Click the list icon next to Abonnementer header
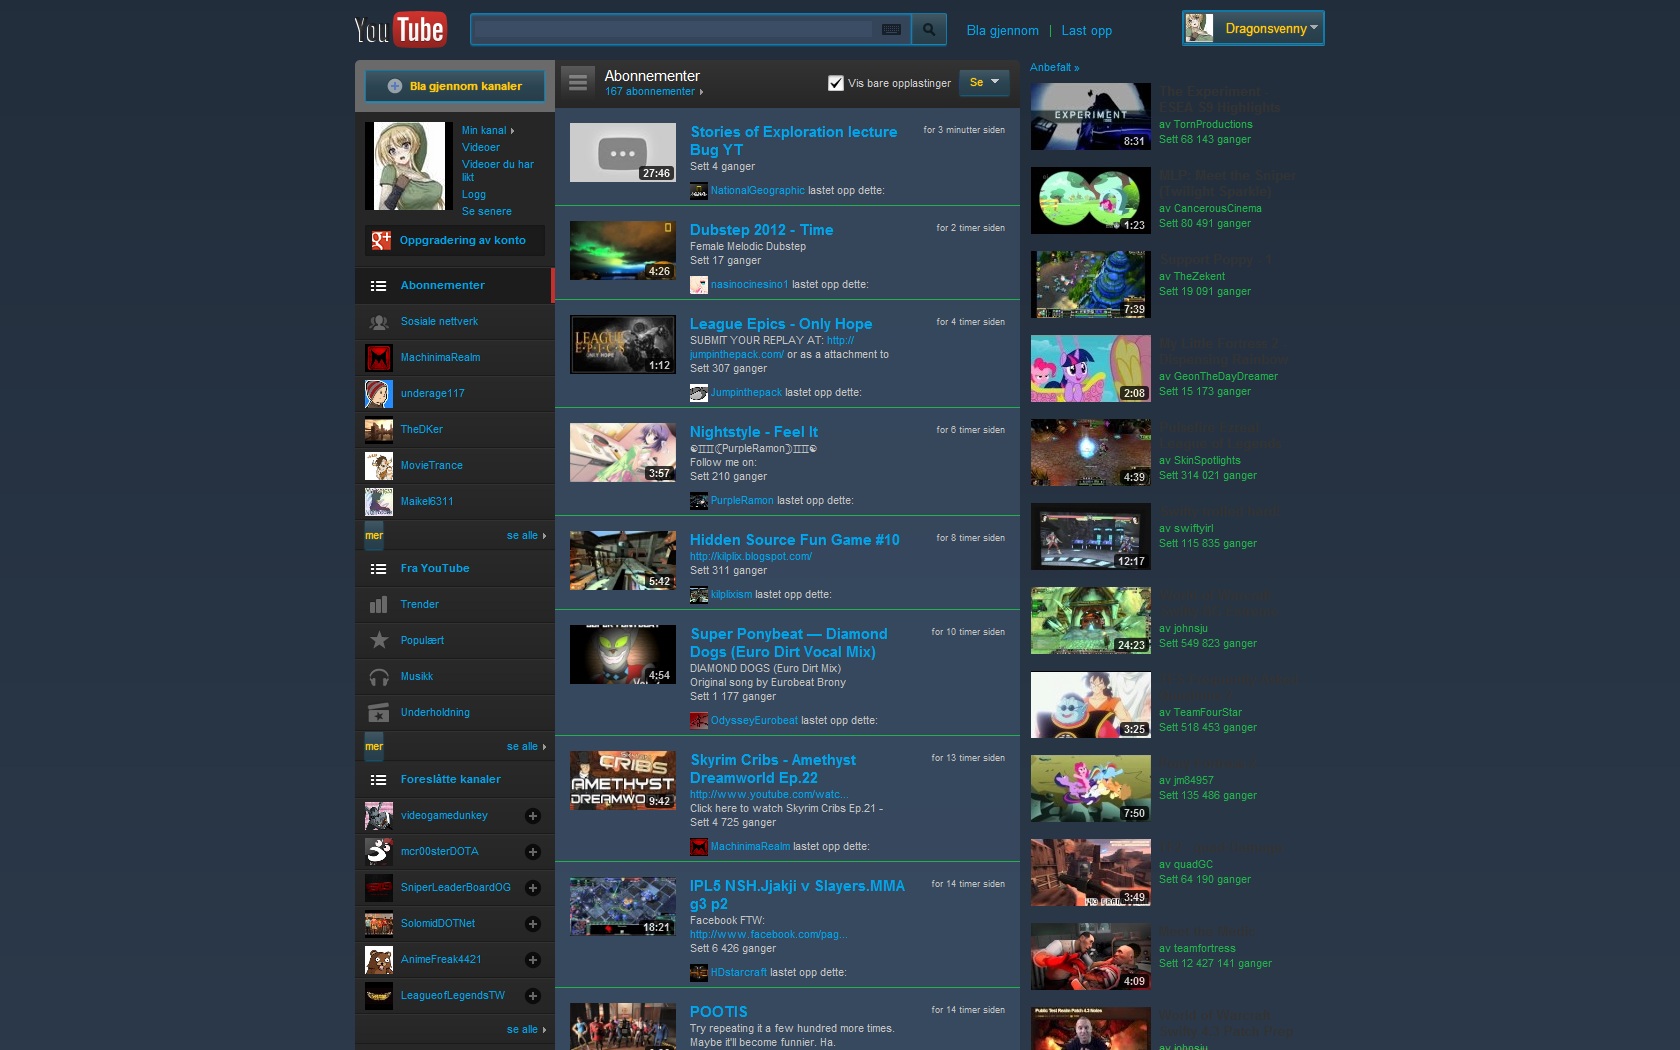Image resolution: width=1680 pixels, height=1050 pixels. [x=578, y=83]
